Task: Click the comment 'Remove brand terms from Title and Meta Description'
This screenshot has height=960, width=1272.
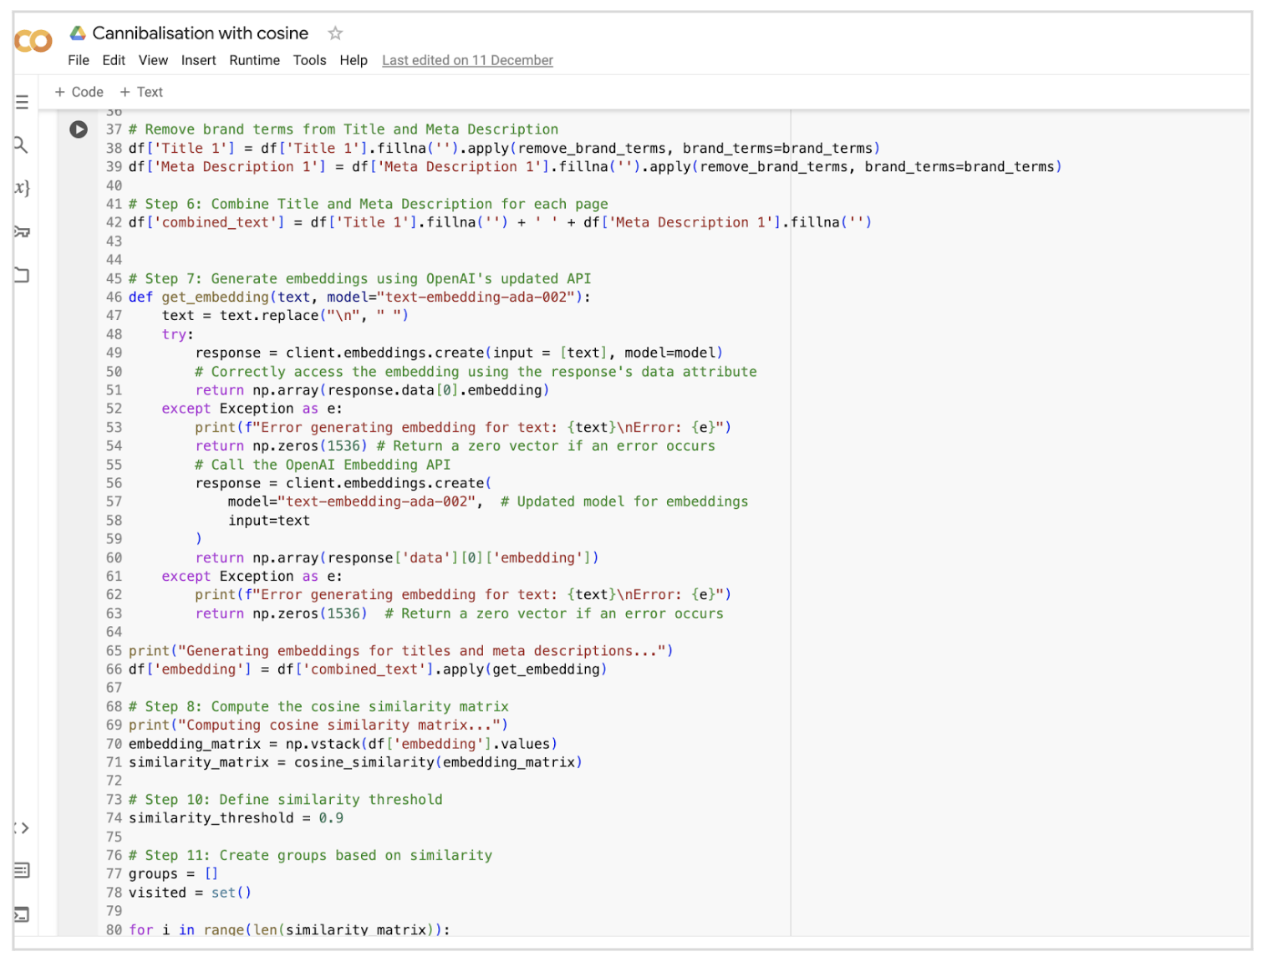Action: point(343,129)
